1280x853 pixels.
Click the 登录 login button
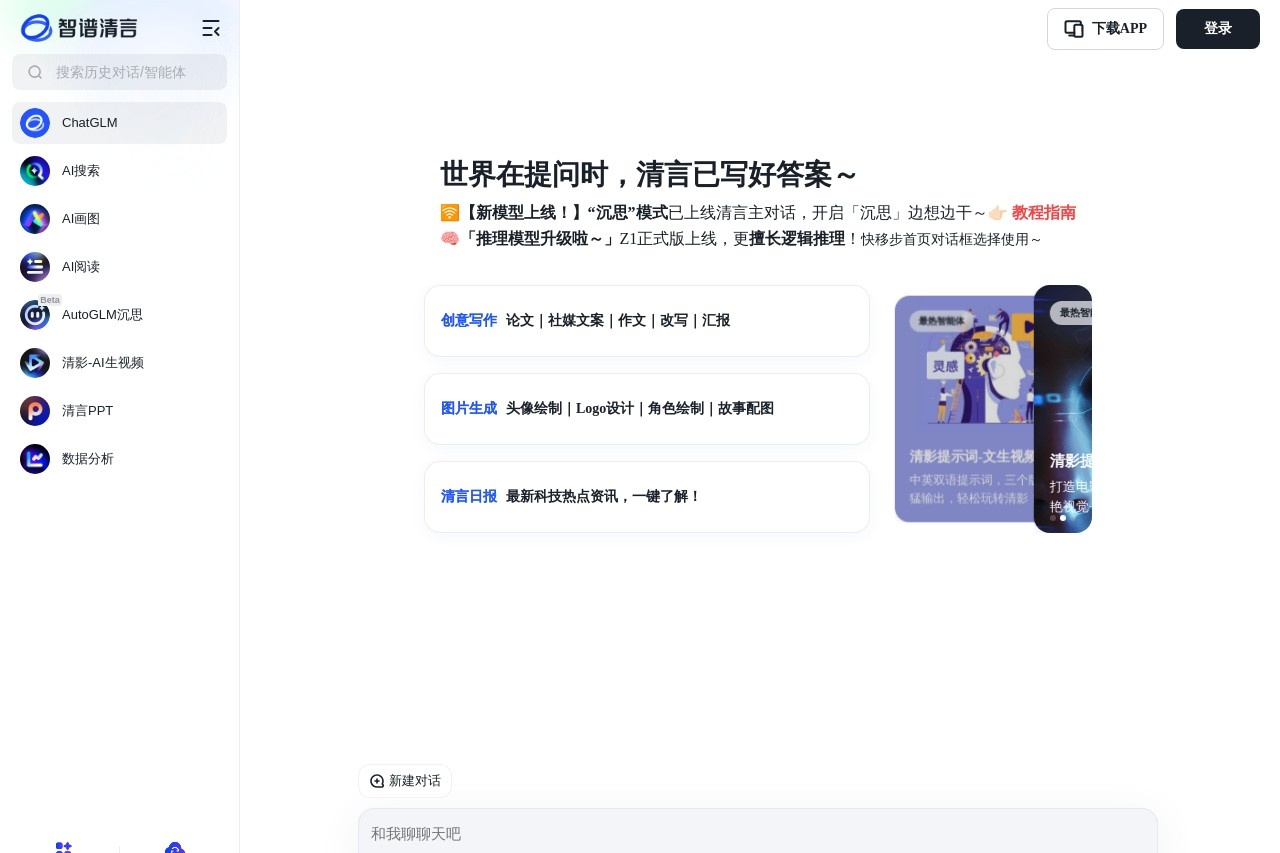pos(1218,29)
